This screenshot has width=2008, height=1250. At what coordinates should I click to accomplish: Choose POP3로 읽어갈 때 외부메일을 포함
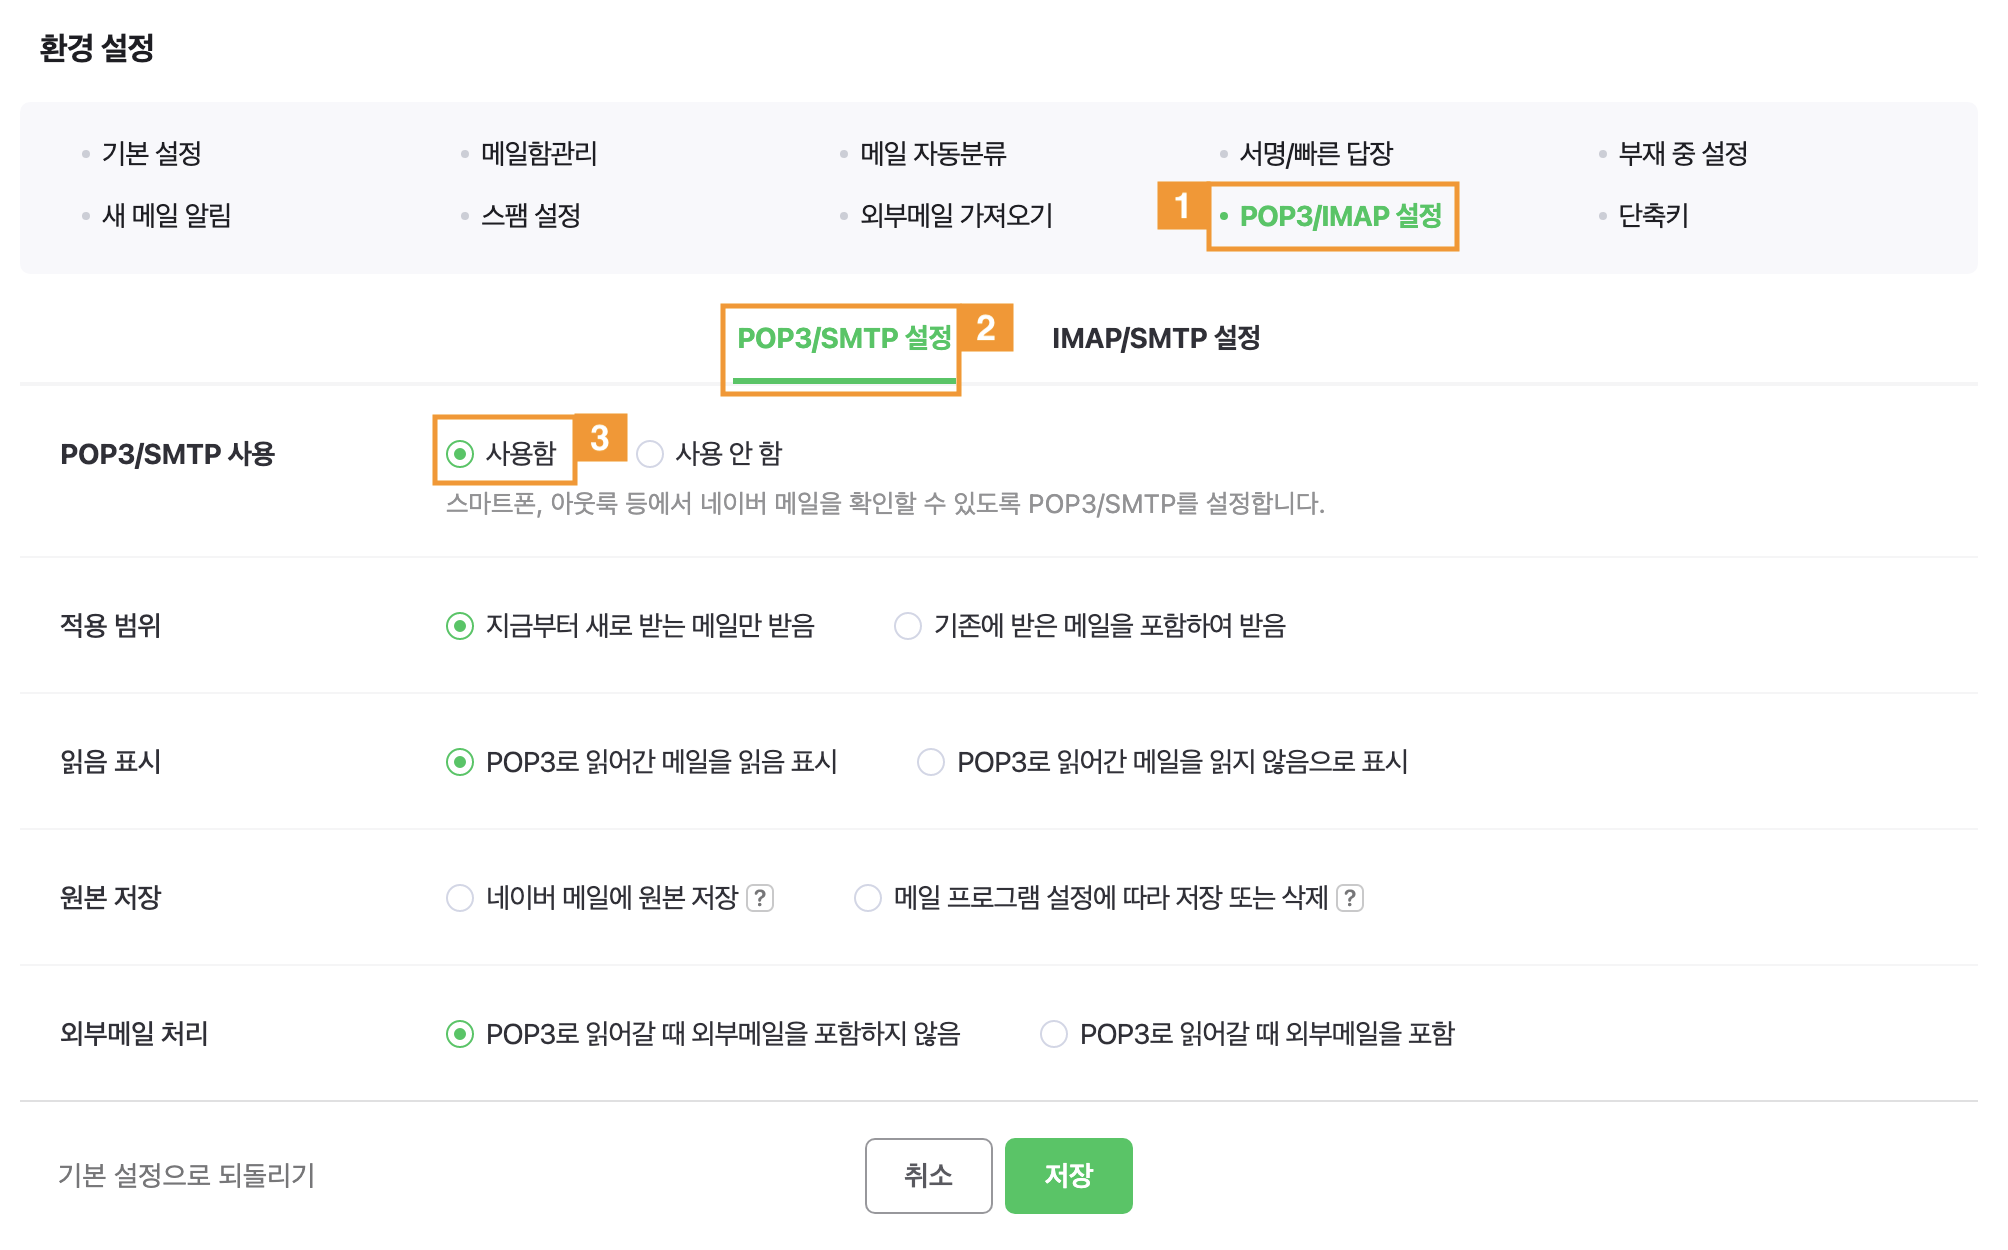(1054, 1034)
